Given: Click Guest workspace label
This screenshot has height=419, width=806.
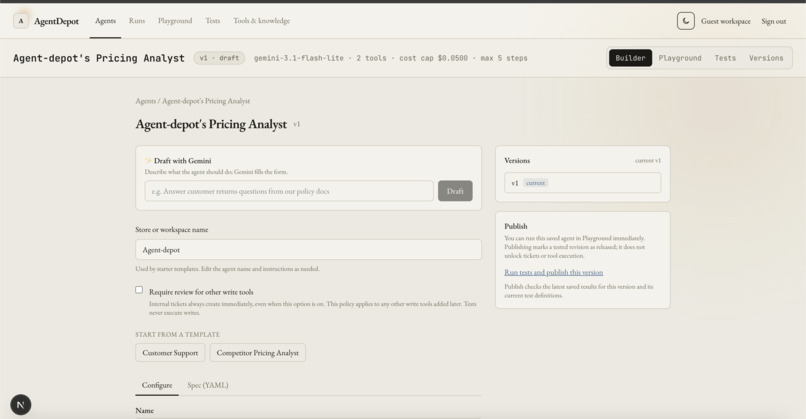Looking at the screenshot, I should click(x=725, y=21).
